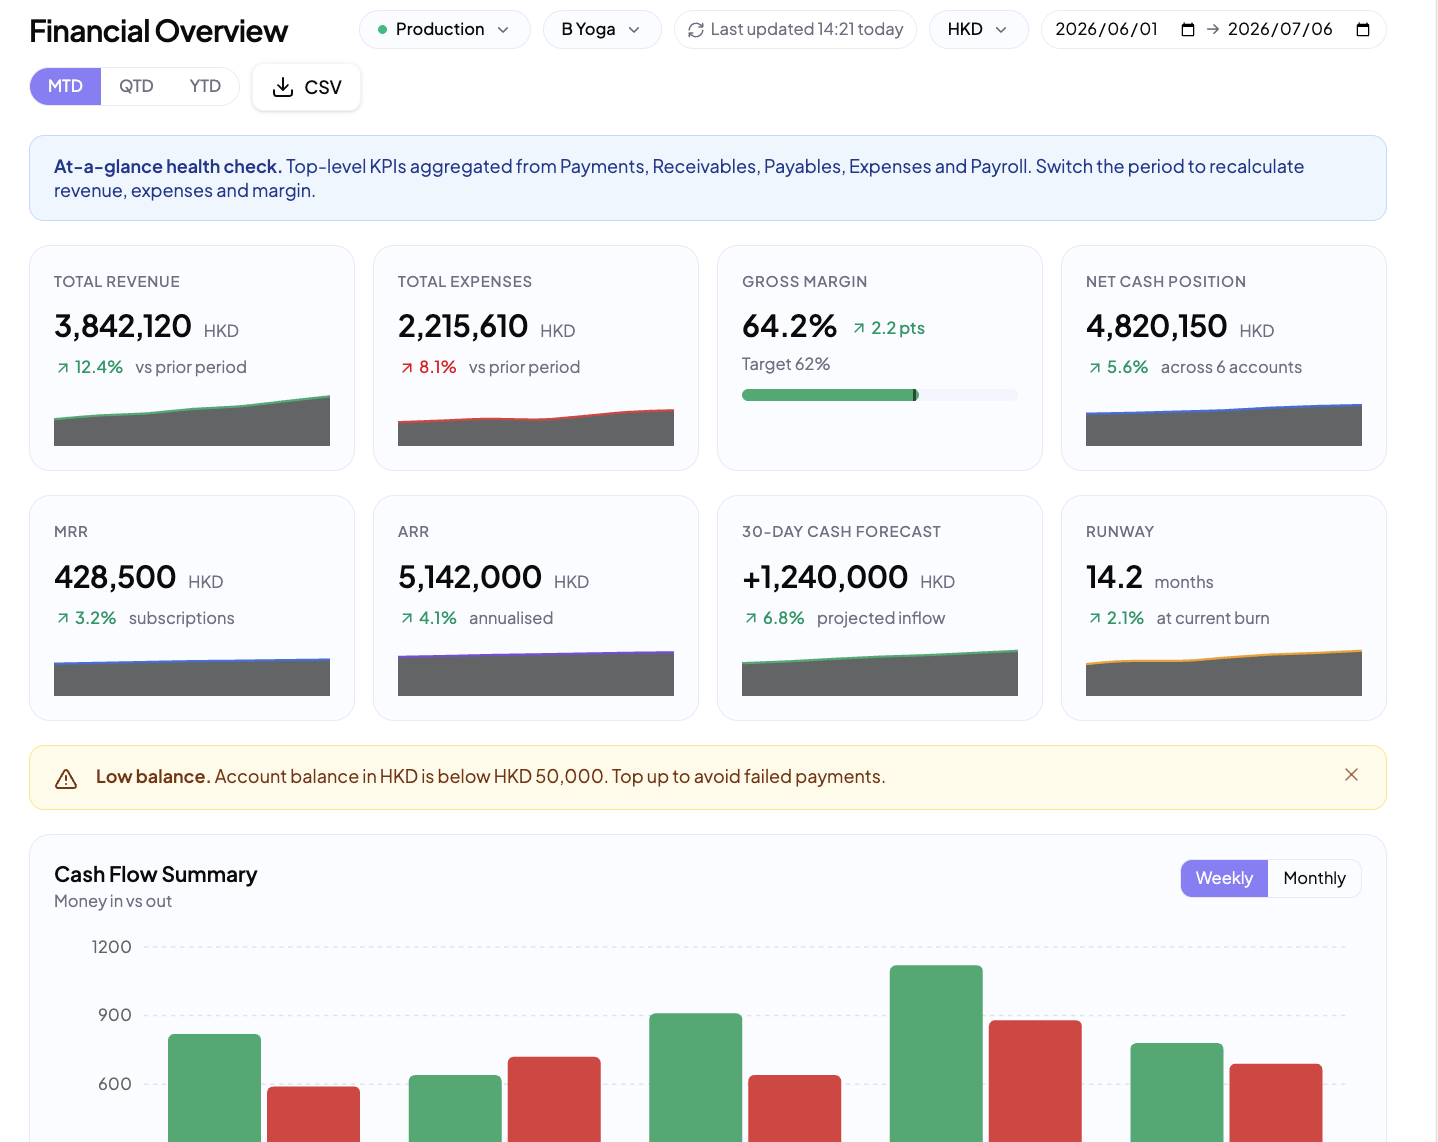Click the 30-Day Cash Forecast 6.8% arrow

(751, 619)
